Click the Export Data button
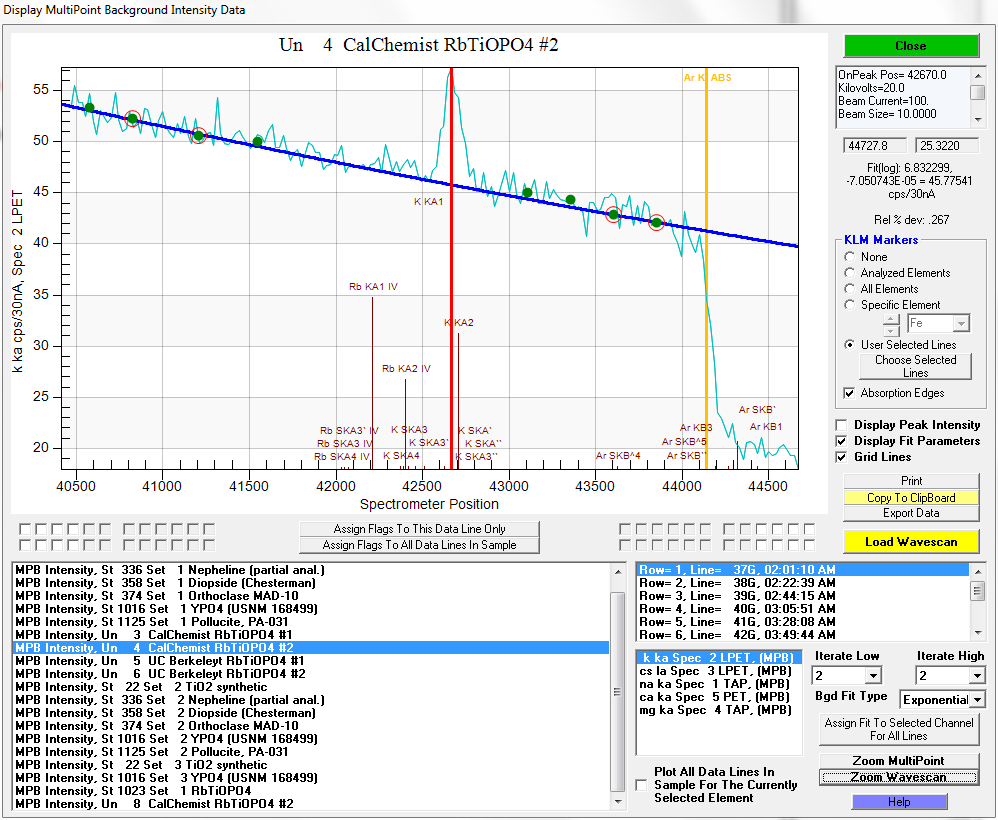The image size is (998, 820). point(910,513)
